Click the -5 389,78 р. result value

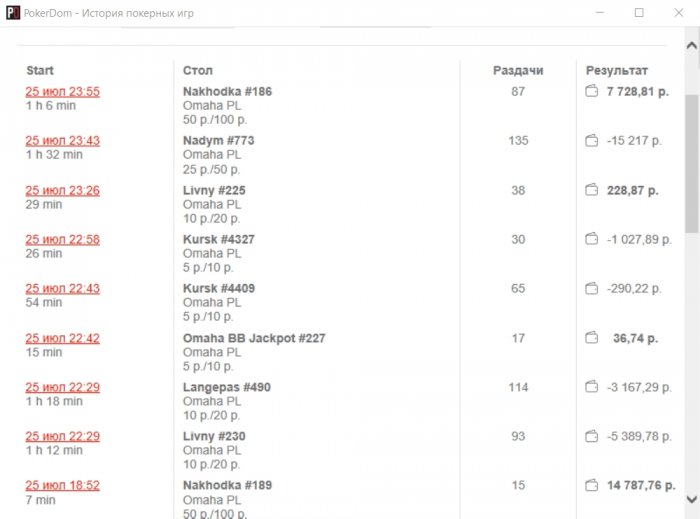(x=639, y=436)
